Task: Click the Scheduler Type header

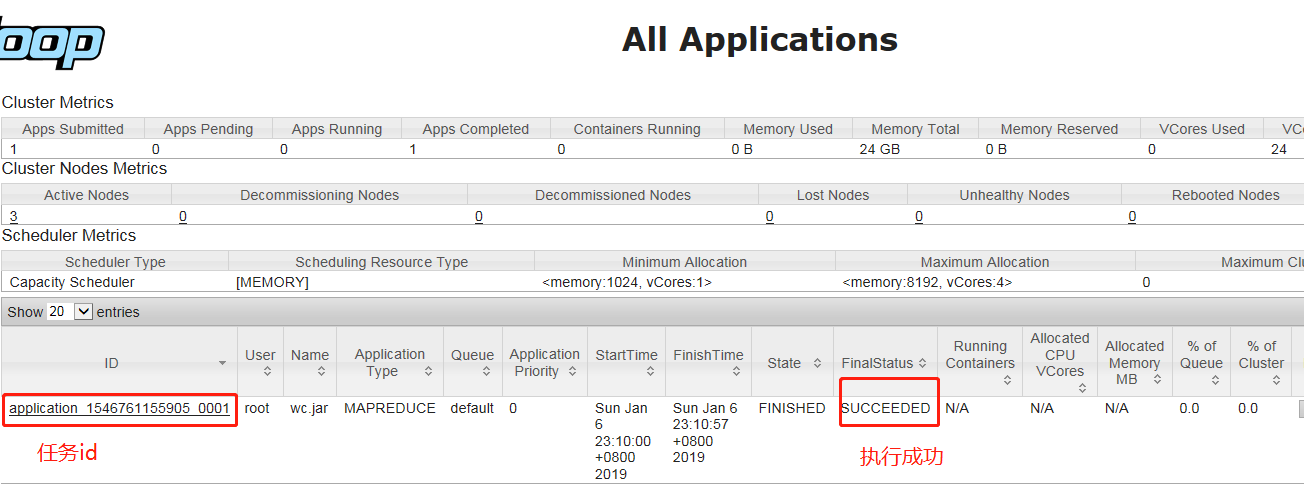Action: pos(115,262)
